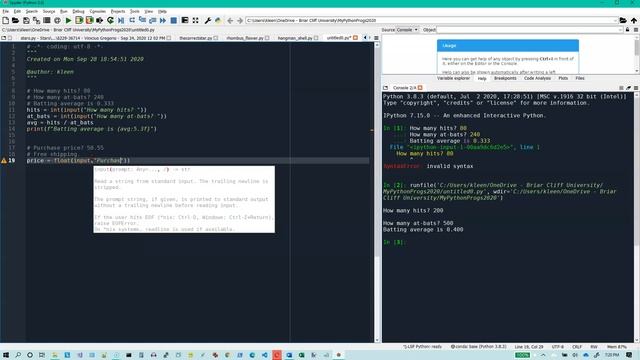Switch to the Breakpoints tab
The height and width of the screenshot is (360, 640).
coord(505,78)
